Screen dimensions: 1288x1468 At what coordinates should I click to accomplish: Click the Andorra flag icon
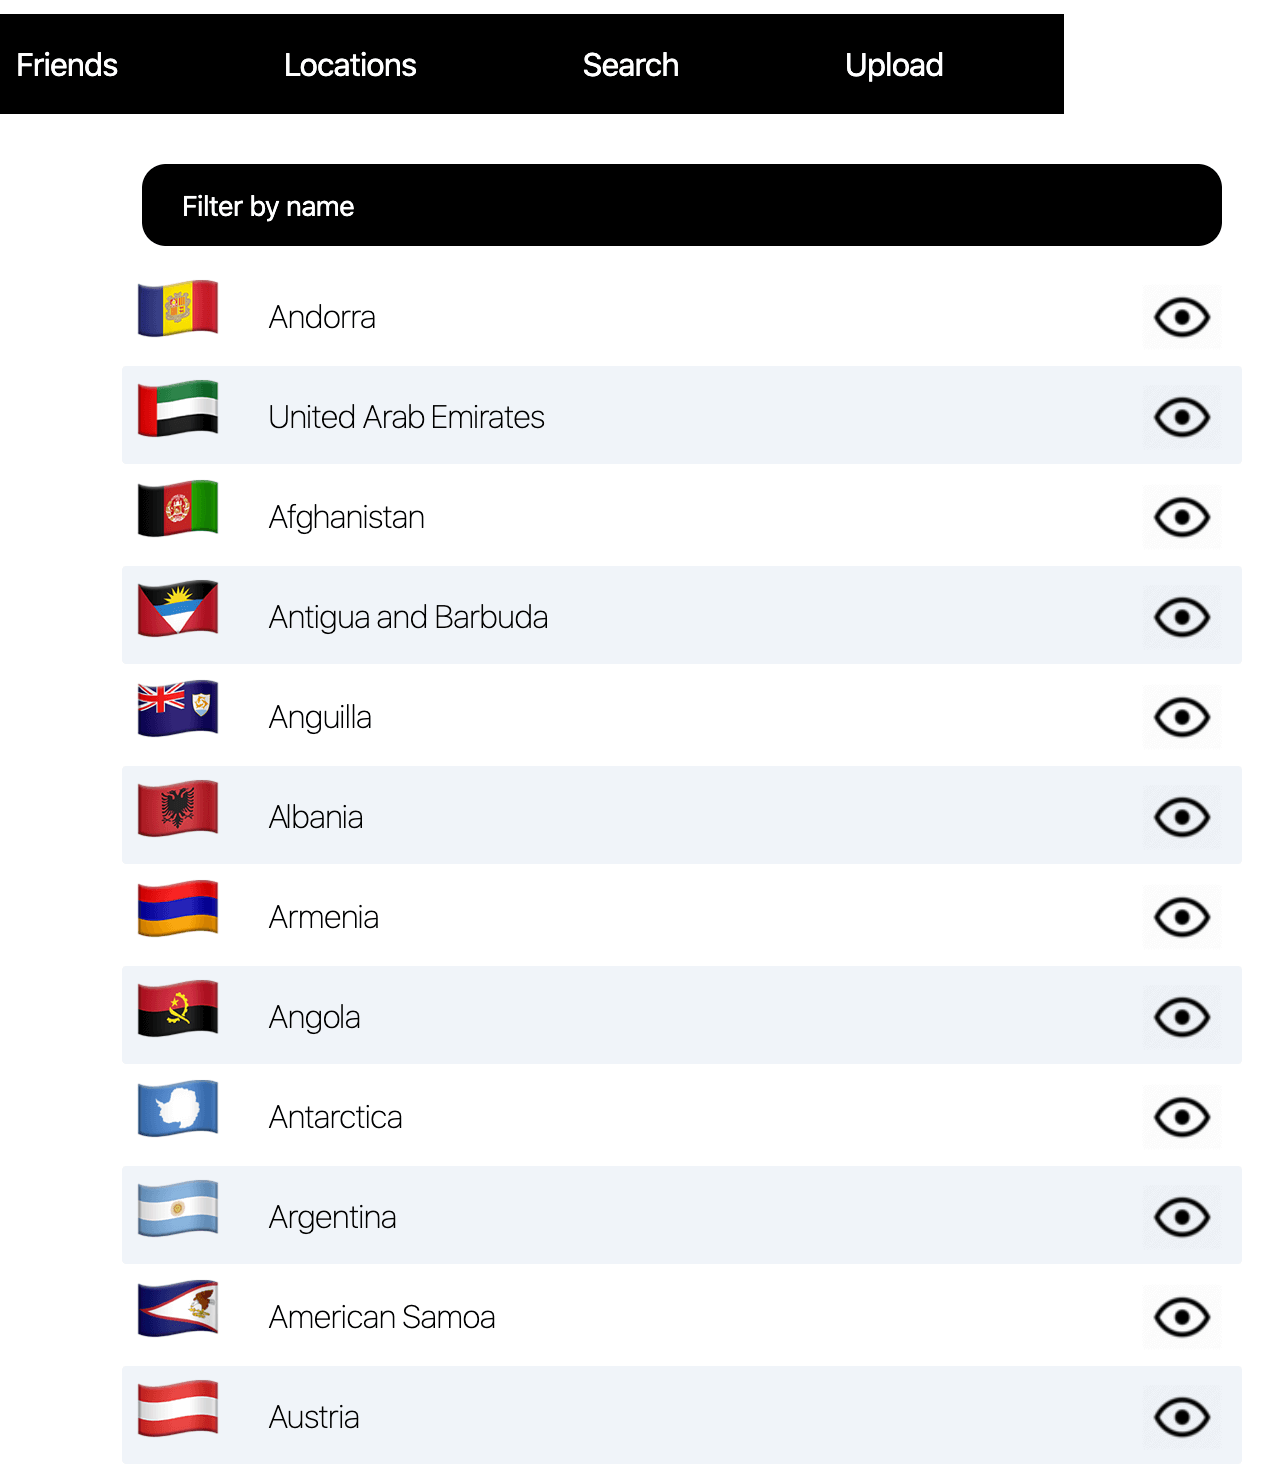(x=178, y=308)
